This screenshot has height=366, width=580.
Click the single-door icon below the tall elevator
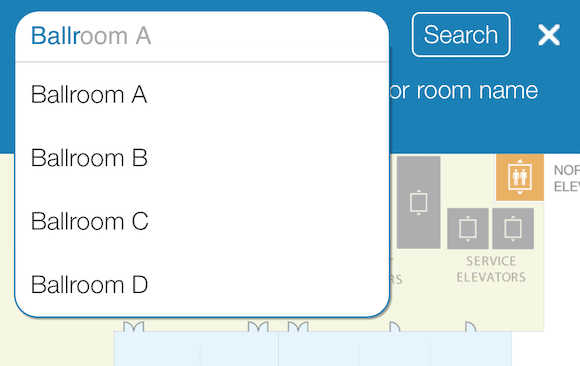[x=395, y=327]
